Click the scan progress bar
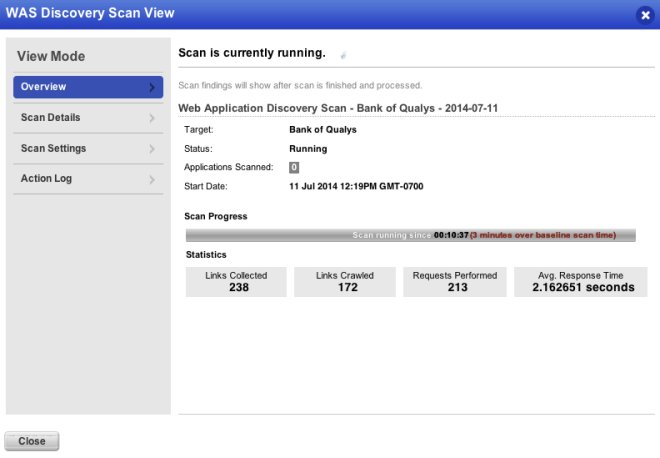This screenshot has width=660, height=458. [x=410, y=235]
